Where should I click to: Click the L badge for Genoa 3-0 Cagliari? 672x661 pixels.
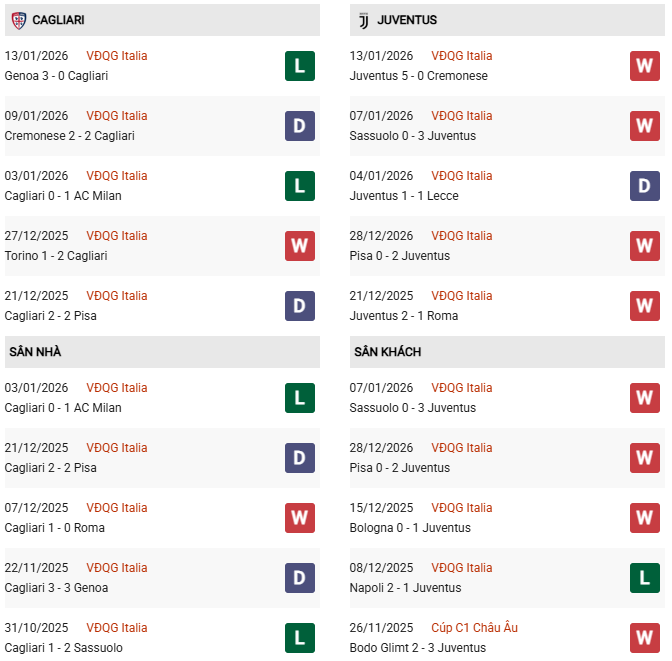click(300, 66)
